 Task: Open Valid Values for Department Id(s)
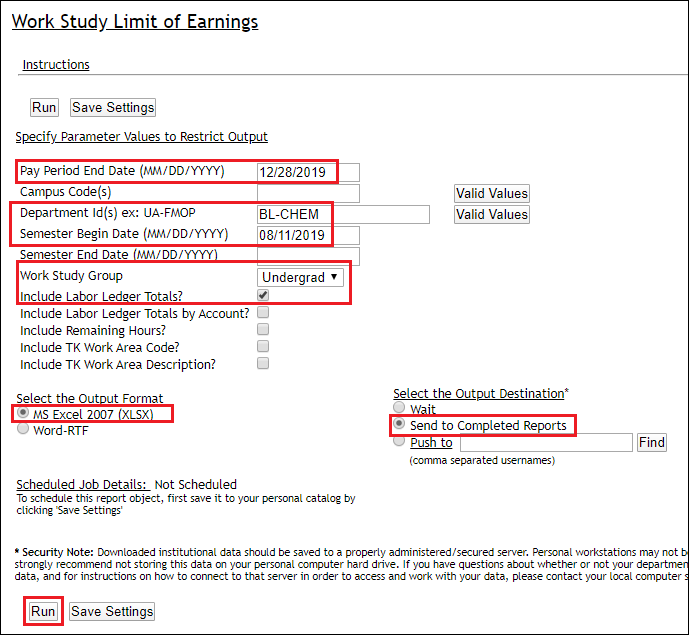click(x=492, y=214)
